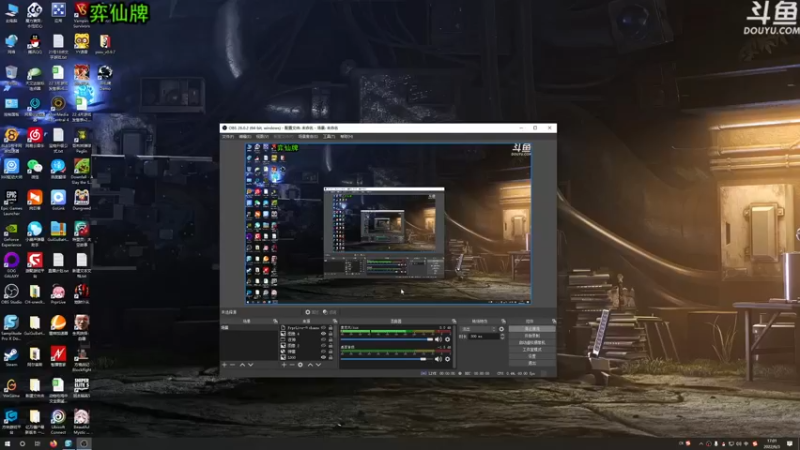Screen dimensions: 800x450
Task: Select the OBS Studio desktop shortcut
Action: pos(11,294)
